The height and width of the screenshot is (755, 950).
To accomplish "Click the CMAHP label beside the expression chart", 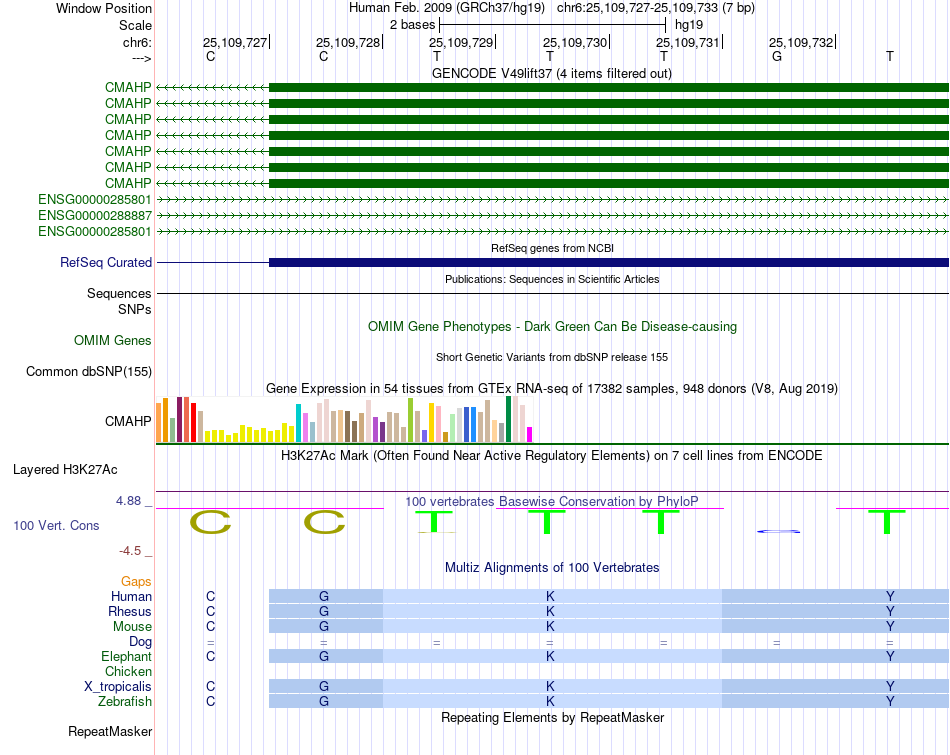I will click(128, 421).
